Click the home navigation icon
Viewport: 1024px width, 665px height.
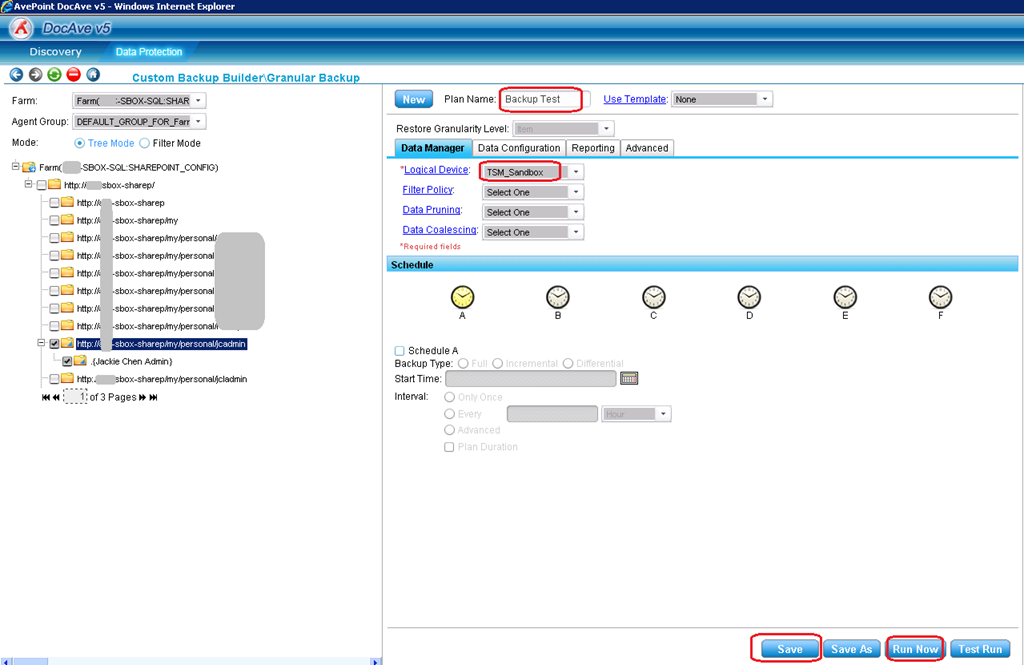point(93,75)
